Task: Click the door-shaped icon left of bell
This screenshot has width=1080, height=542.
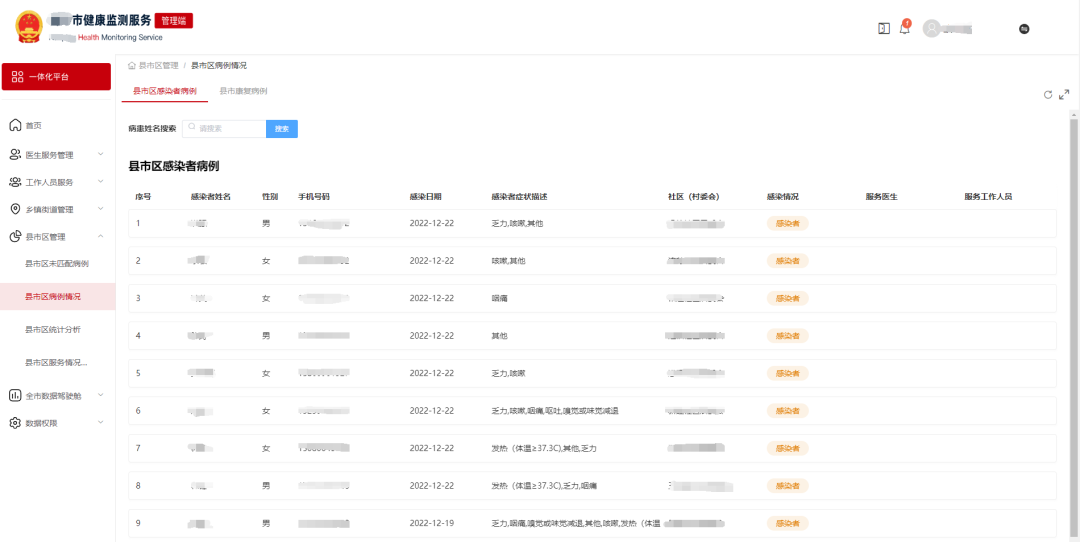Action: click(x=884, y=28)
